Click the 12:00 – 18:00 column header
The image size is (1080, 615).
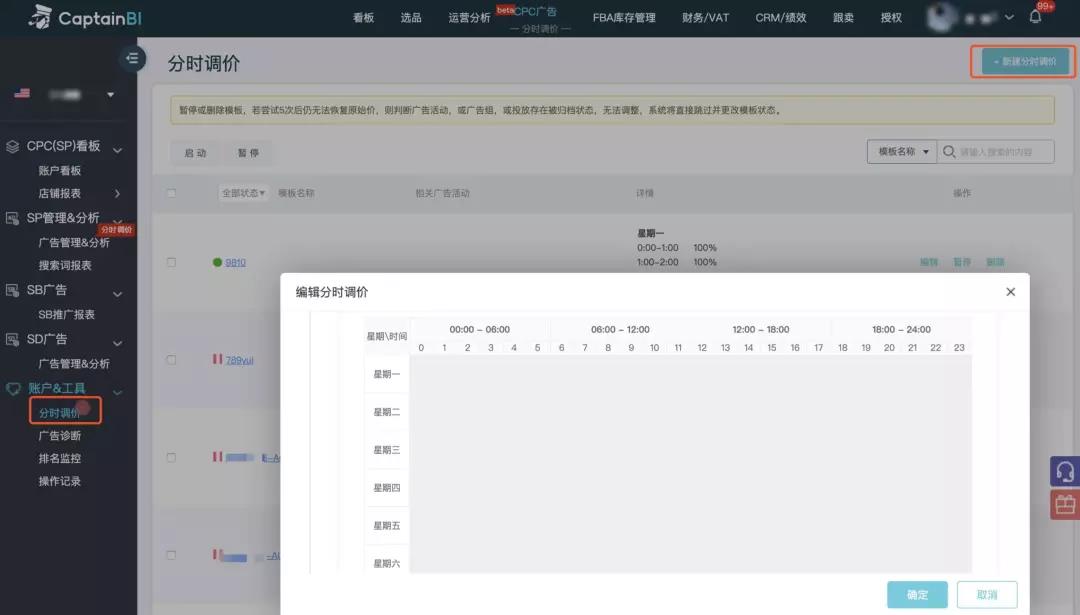tap(760, 329)
